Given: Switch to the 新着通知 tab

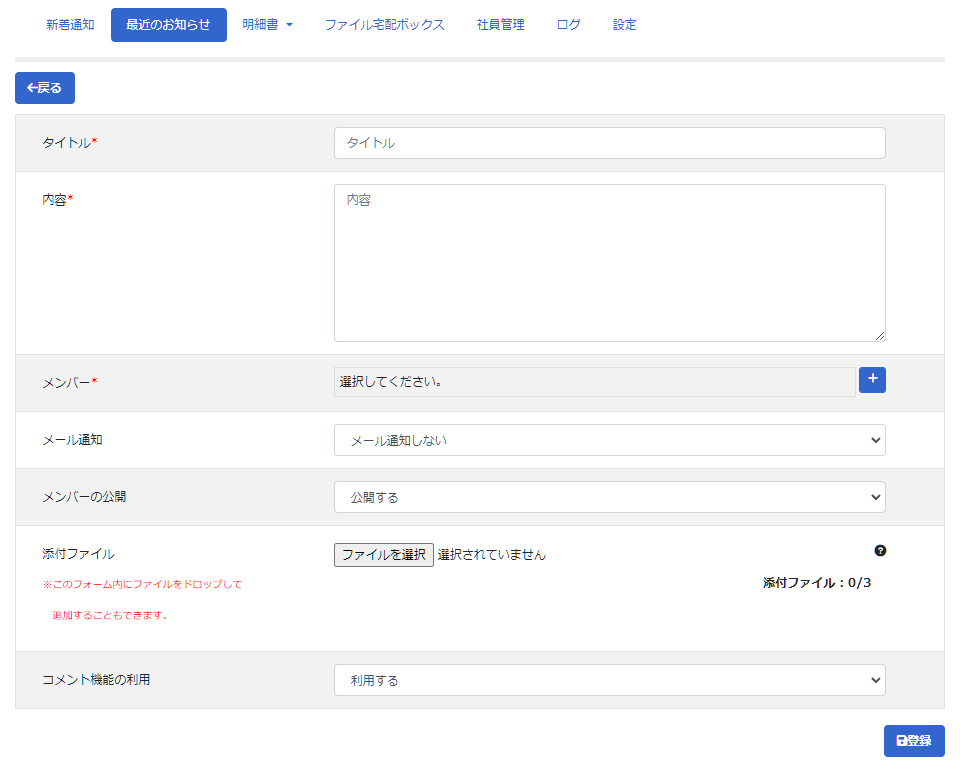Looking at the screenshot, I should [70, 25].
